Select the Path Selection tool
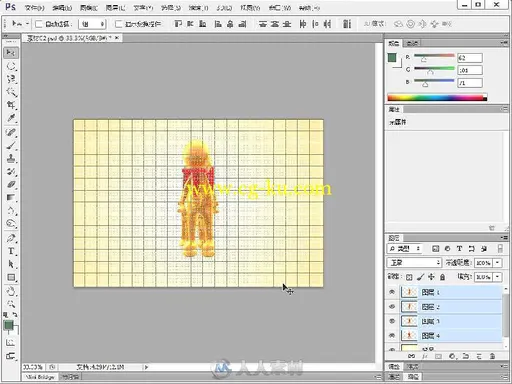Viewport: 512px width, 384px height. [11, 264]
